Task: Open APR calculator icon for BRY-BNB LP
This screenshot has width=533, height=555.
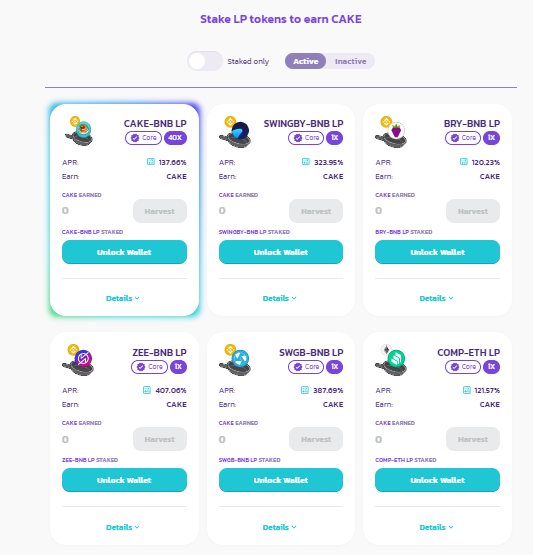Action: [464, 162]
